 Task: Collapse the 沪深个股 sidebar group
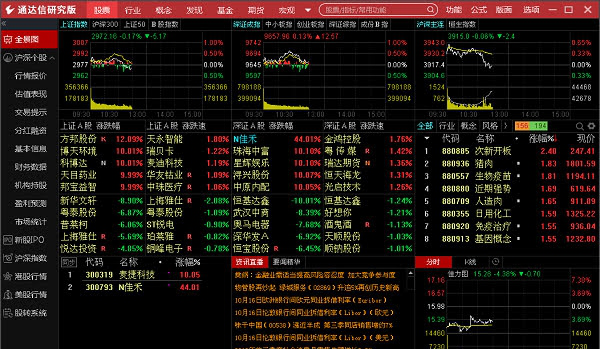[52, 58]
